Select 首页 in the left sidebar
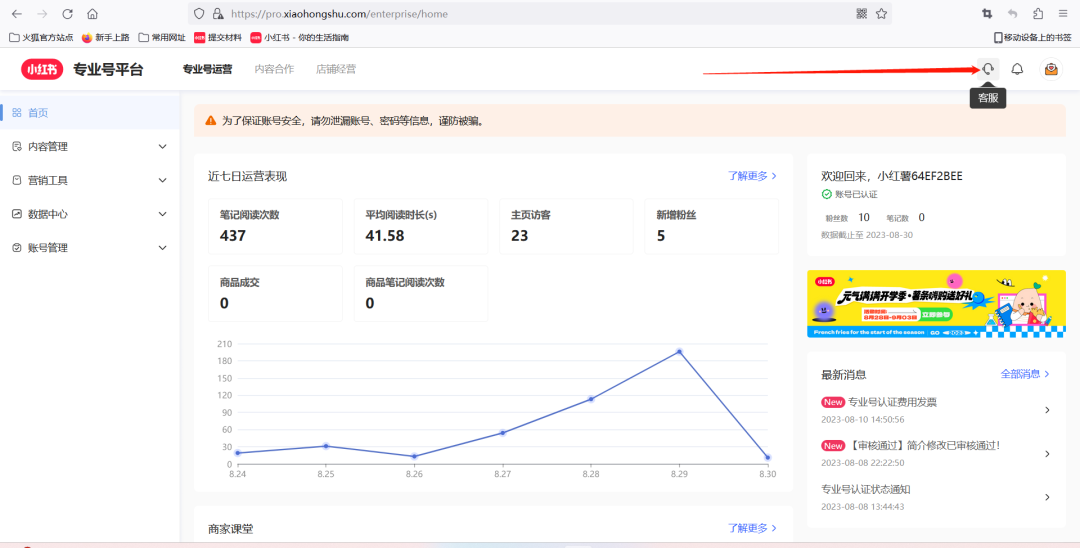 click(x=38, y=113)
